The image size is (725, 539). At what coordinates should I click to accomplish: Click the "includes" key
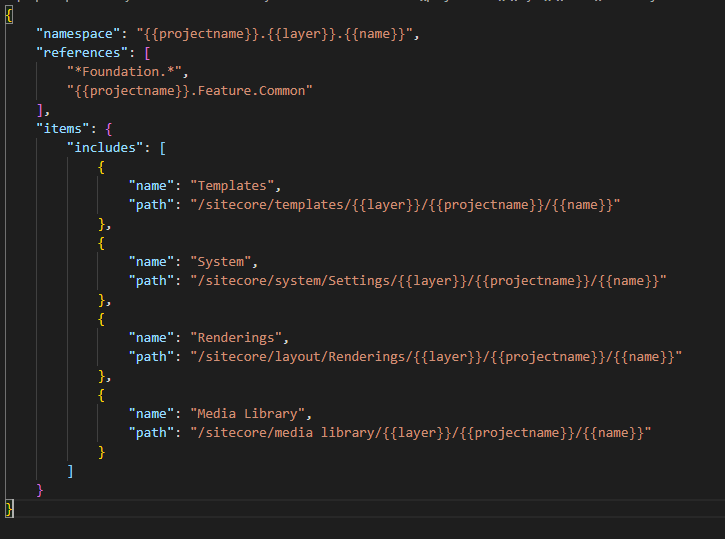coord(105,147)
